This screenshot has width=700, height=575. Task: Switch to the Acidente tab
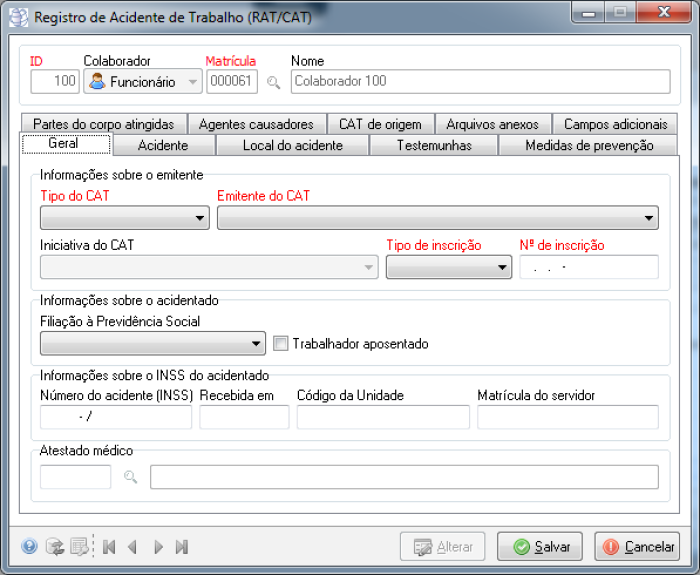tap(162, 146)
